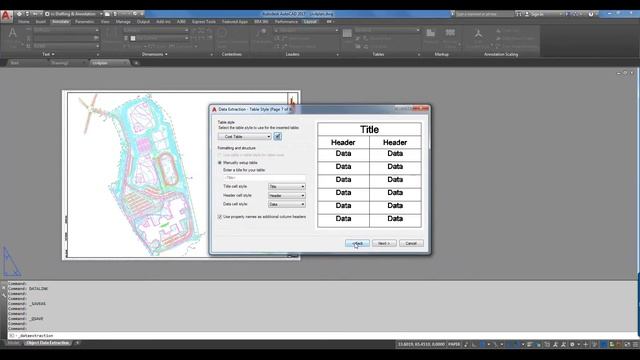This screenshot has height=360, width=640.
Task: Click the Annotation Scaling large scale icon
Action: click(x=478, y=34)
